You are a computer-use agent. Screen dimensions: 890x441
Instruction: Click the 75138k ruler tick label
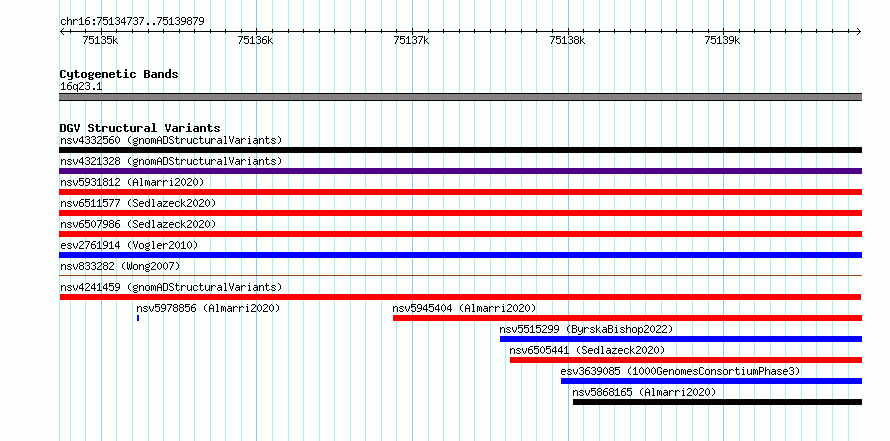click(x=567, y=40)
